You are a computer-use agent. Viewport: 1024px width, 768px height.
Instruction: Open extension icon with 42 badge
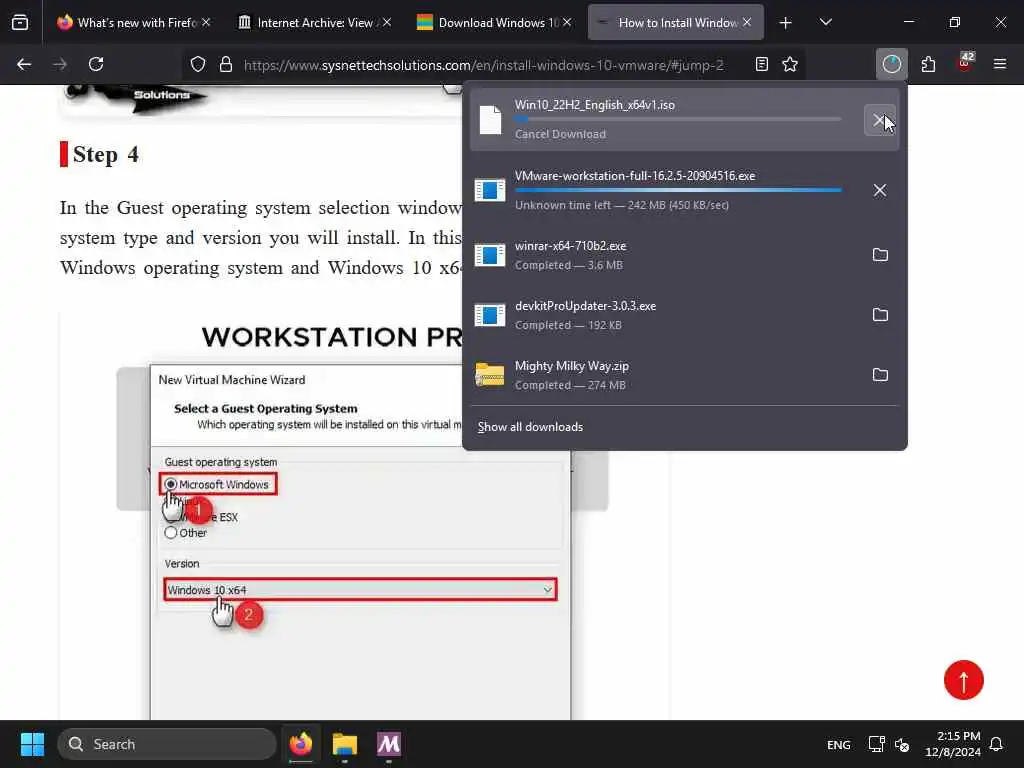(965, 63)
